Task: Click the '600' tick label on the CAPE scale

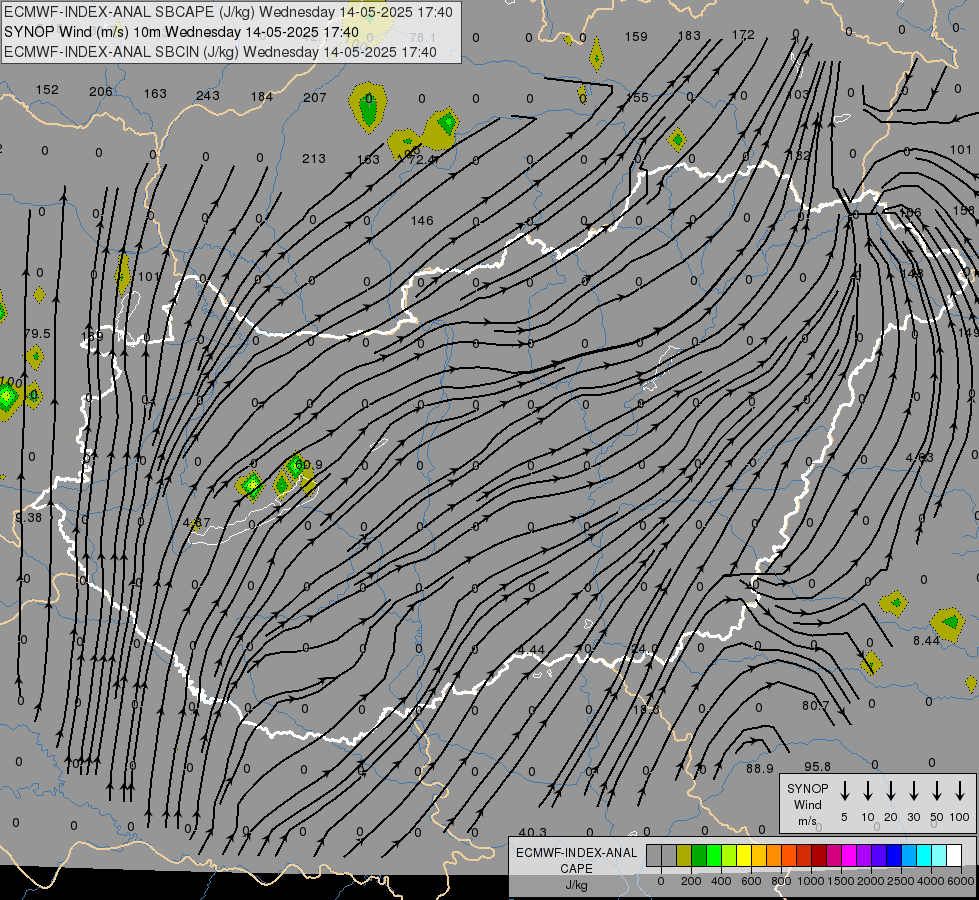Action: click(x=751, y=881)
